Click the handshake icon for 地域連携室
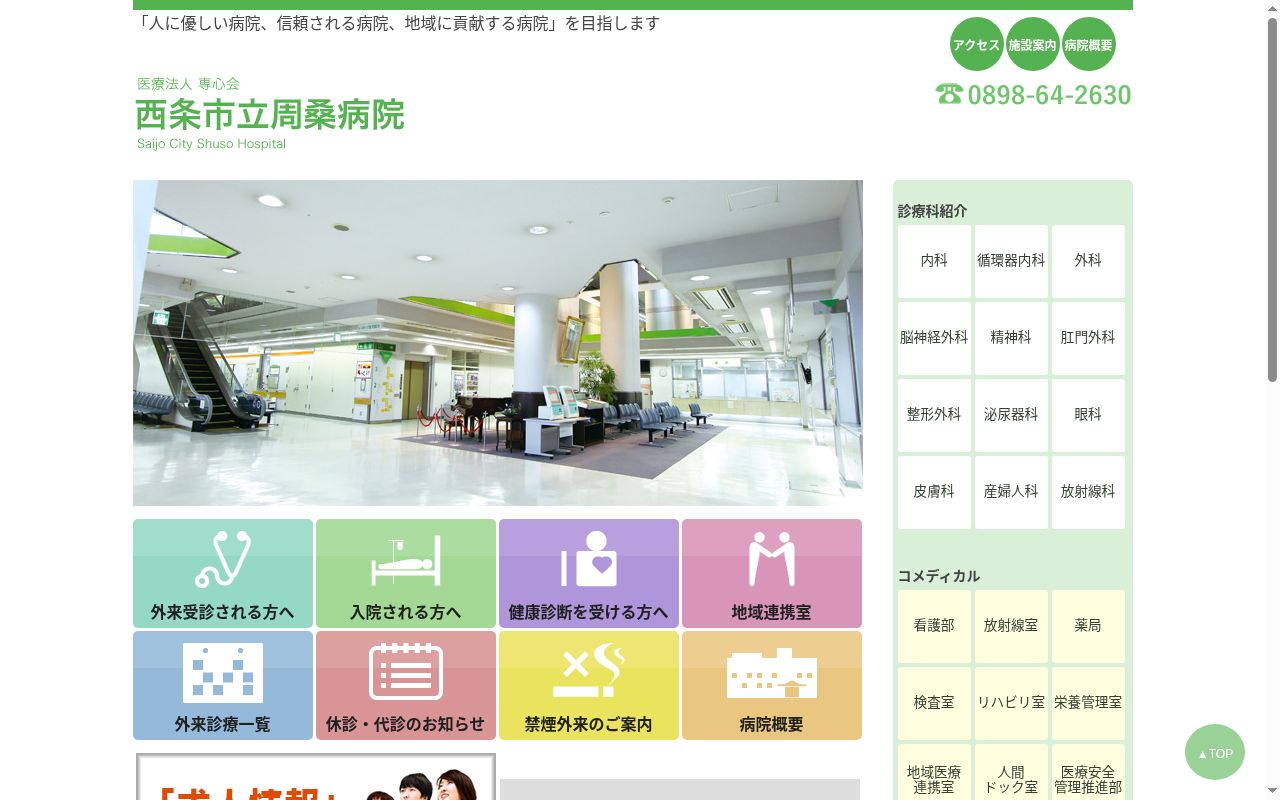1280x800 pixels. (x=772, y=559)
